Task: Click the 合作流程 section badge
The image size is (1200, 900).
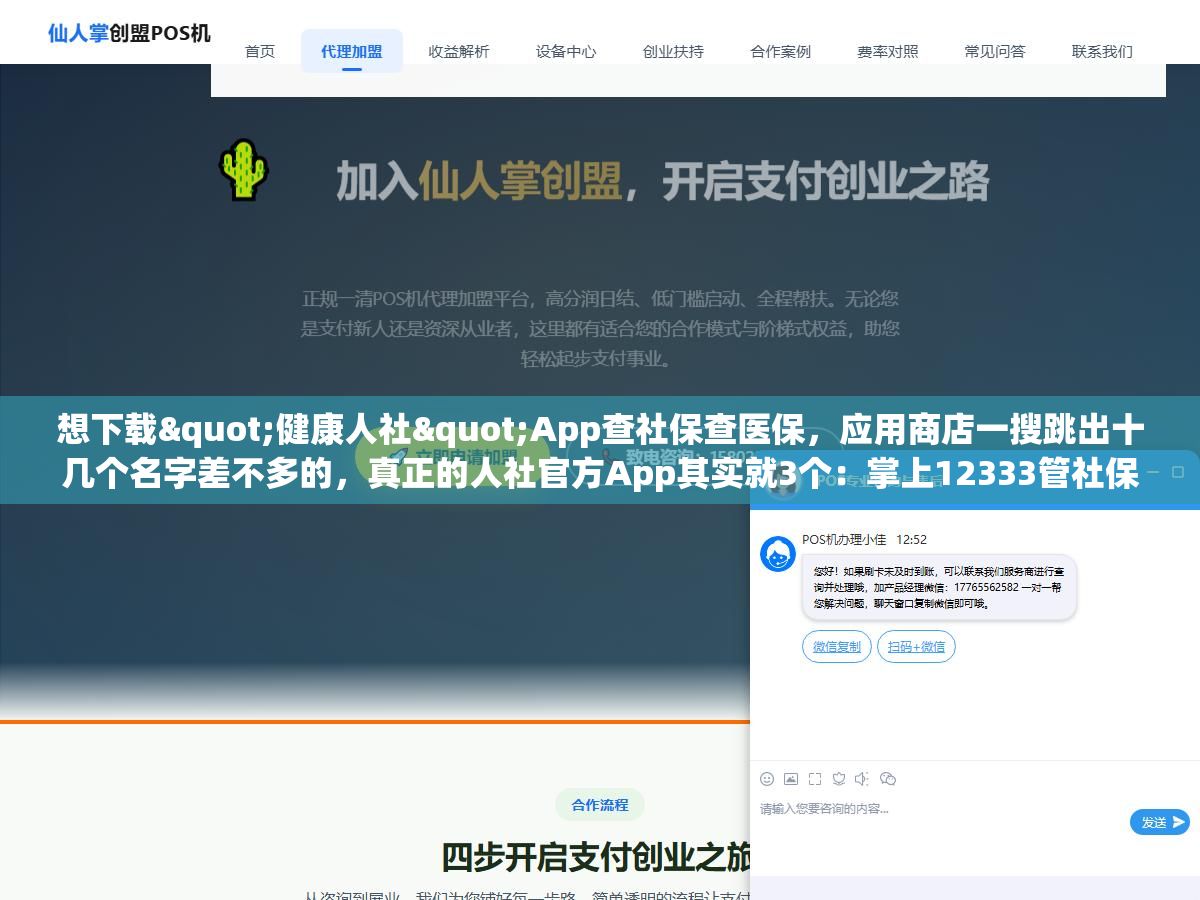Action: [x=600, y=805]
